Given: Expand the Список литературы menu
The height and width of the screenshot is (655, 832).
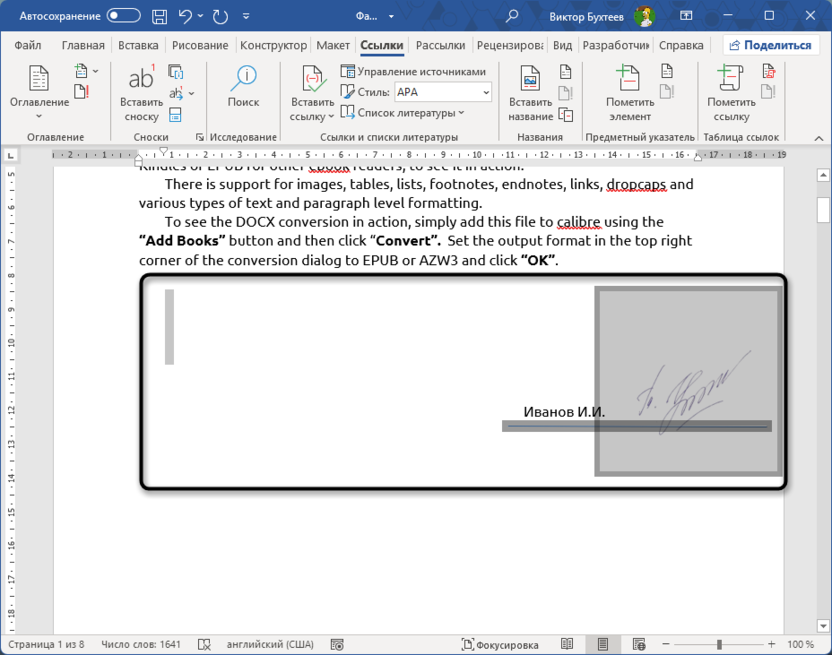Looking at the screenshot, I should (403, 113).
